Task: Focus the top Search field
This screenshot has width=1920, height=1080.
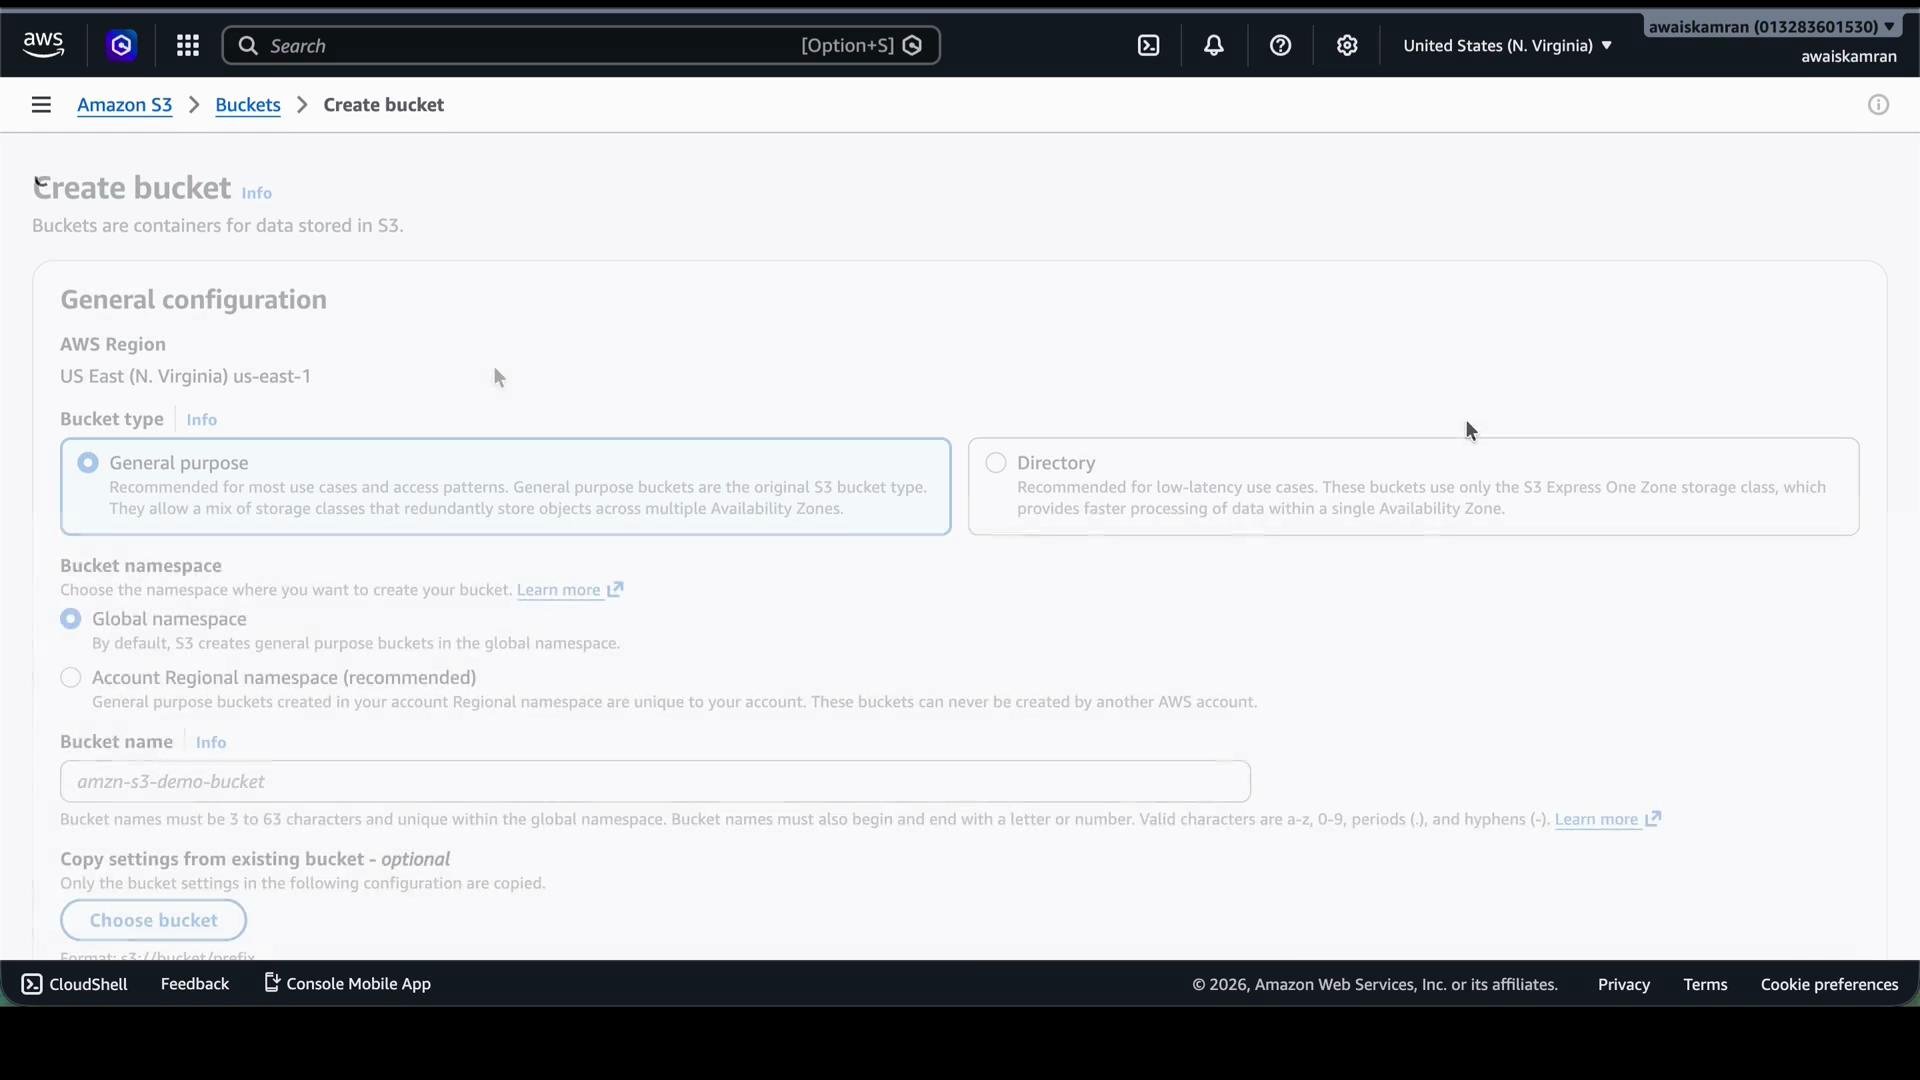Action: (x=581, y=46)
